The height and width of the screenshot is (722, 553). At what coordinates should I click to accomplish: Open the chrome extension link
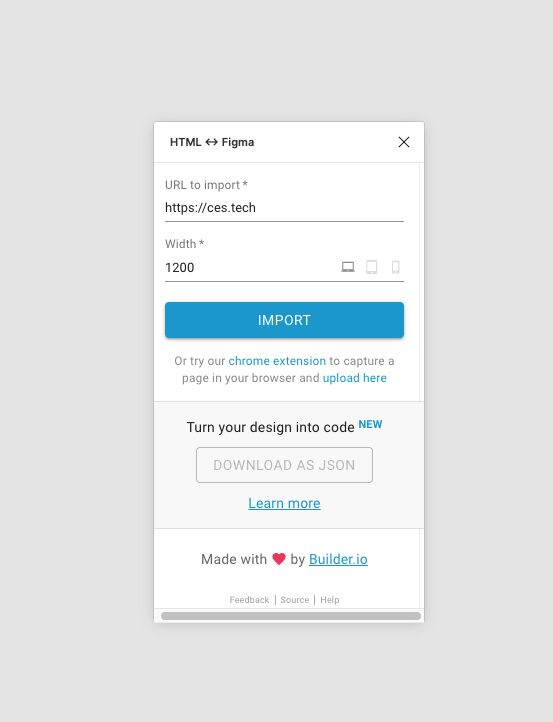277,361
